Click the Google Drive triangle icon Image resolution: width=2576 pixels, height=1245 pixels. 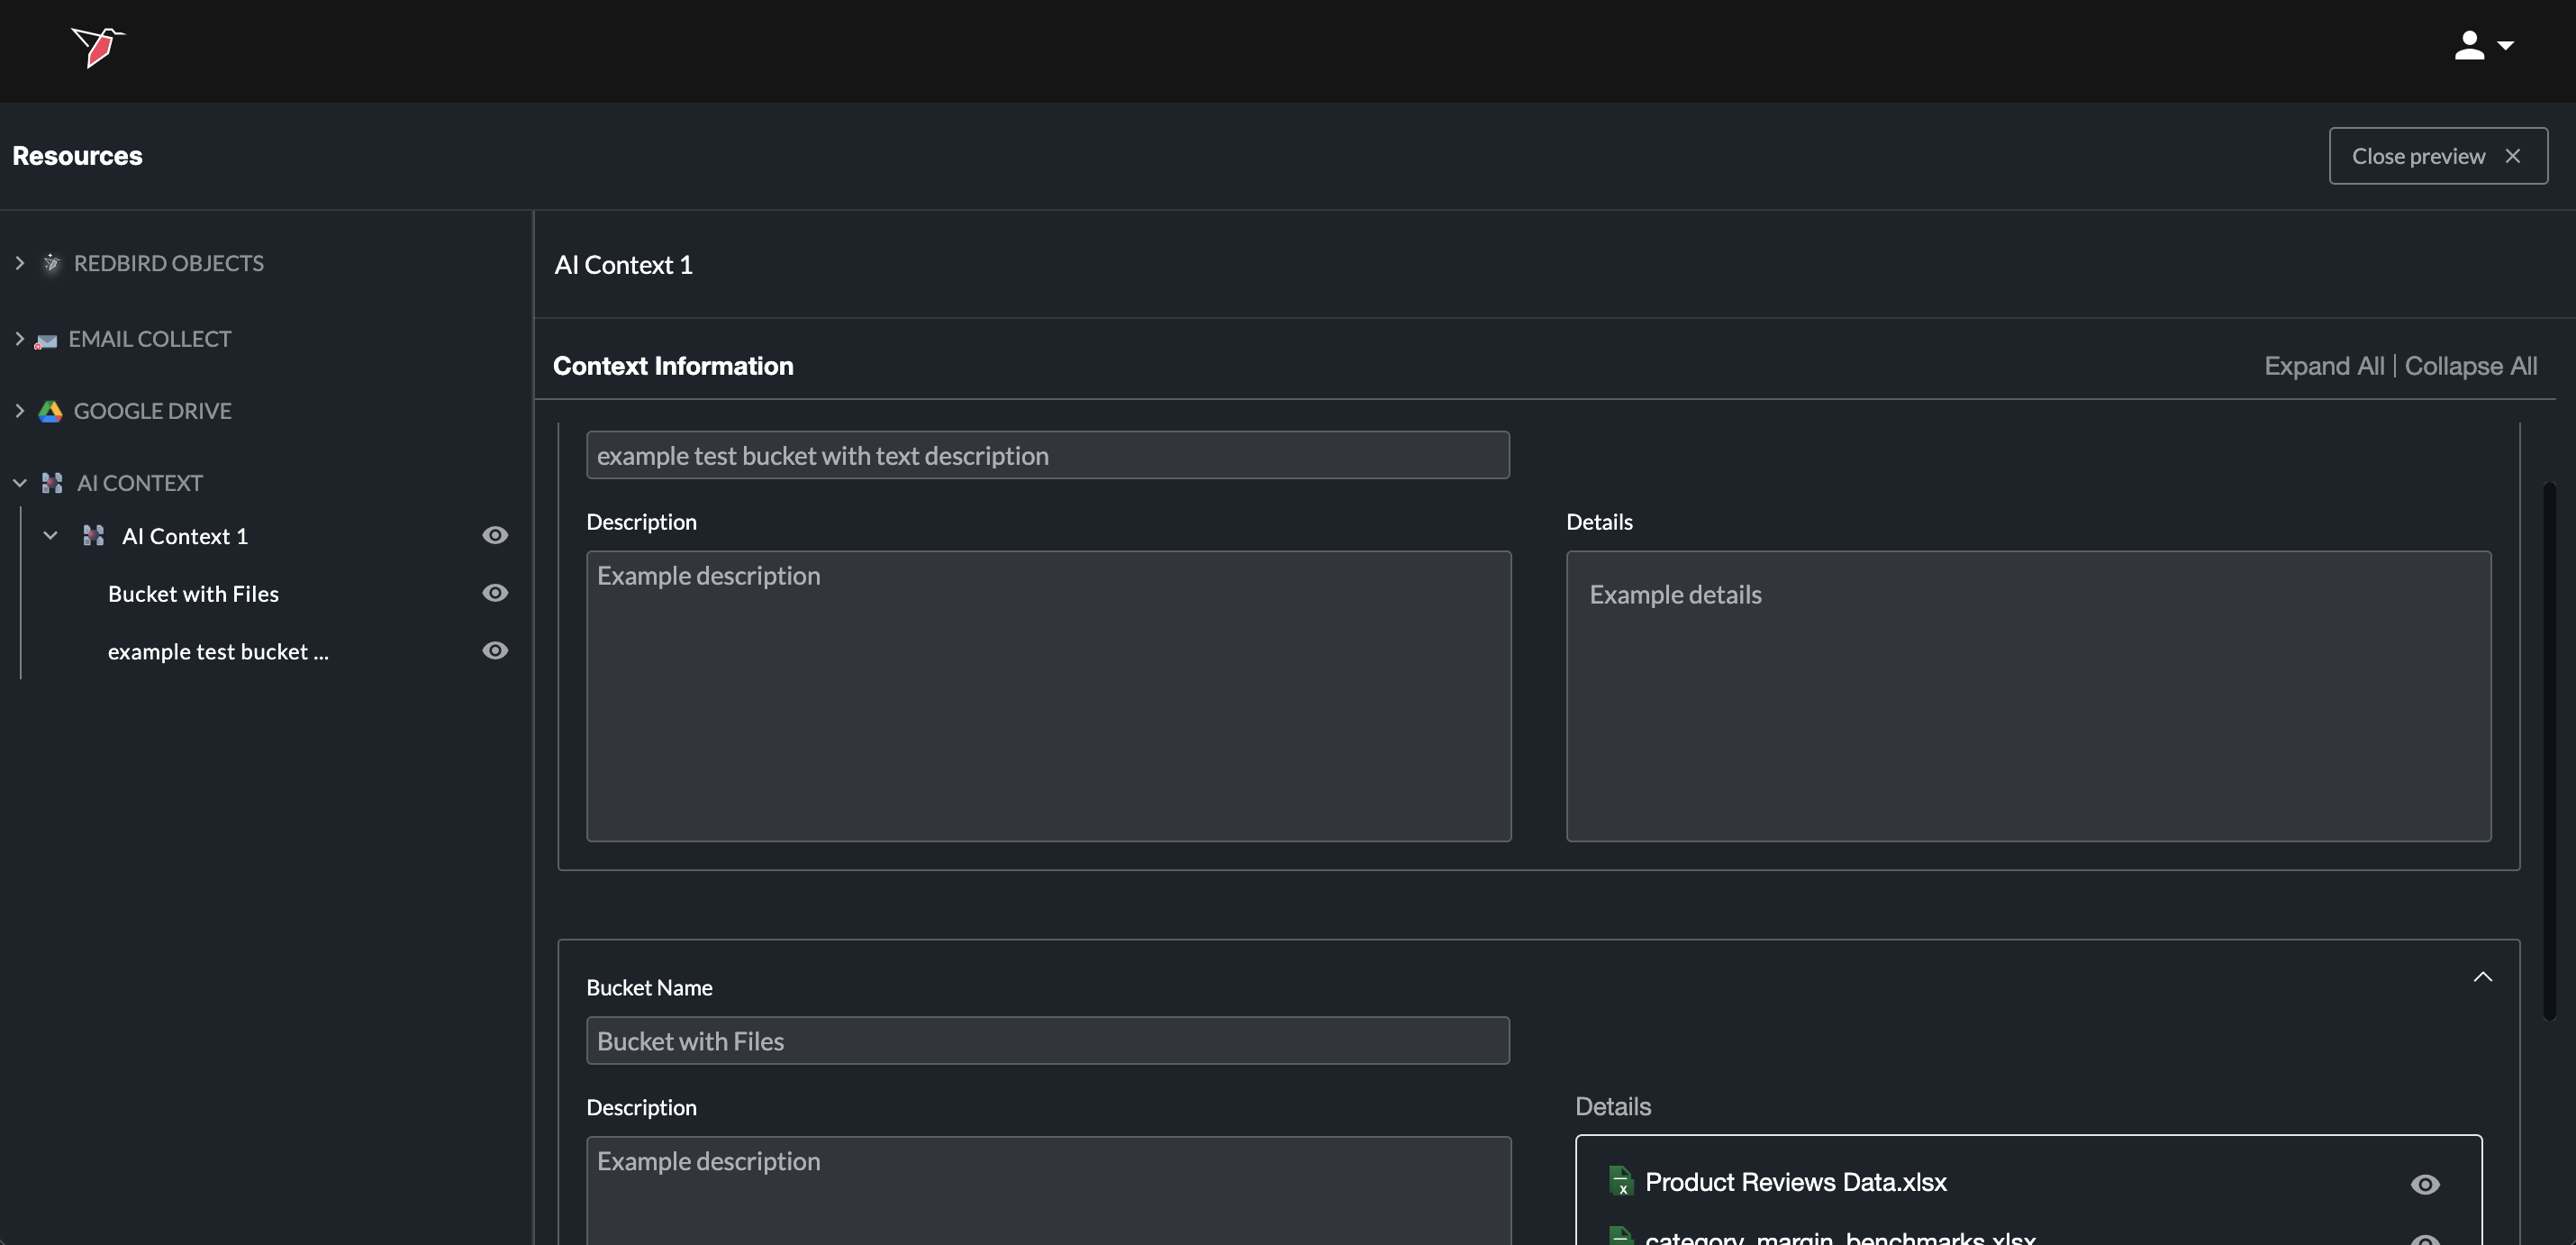tap(50, 411)
